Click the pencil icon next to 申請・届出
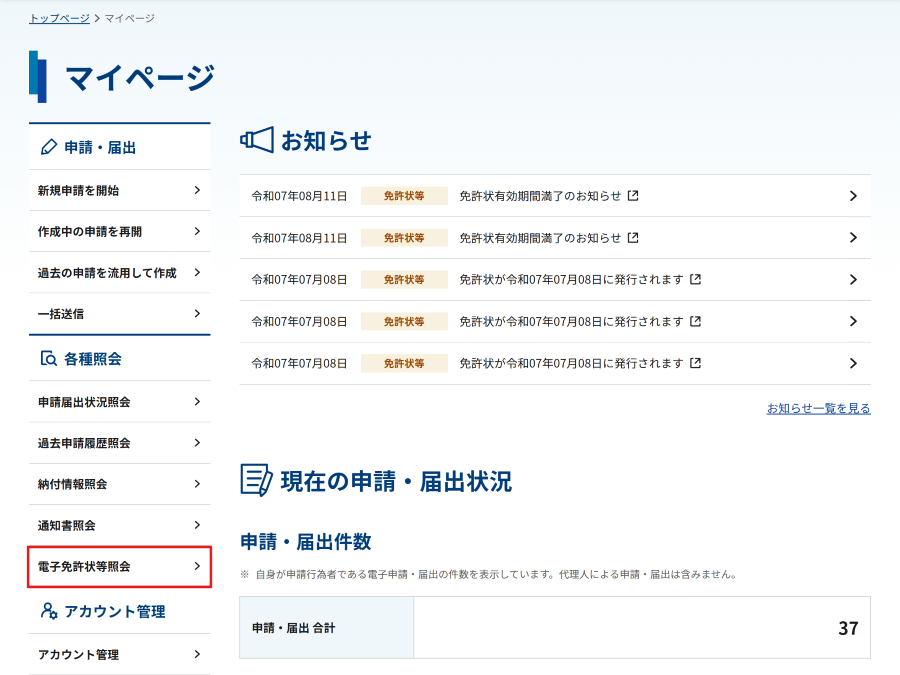 pyautogui.click(x=49, y=148)
